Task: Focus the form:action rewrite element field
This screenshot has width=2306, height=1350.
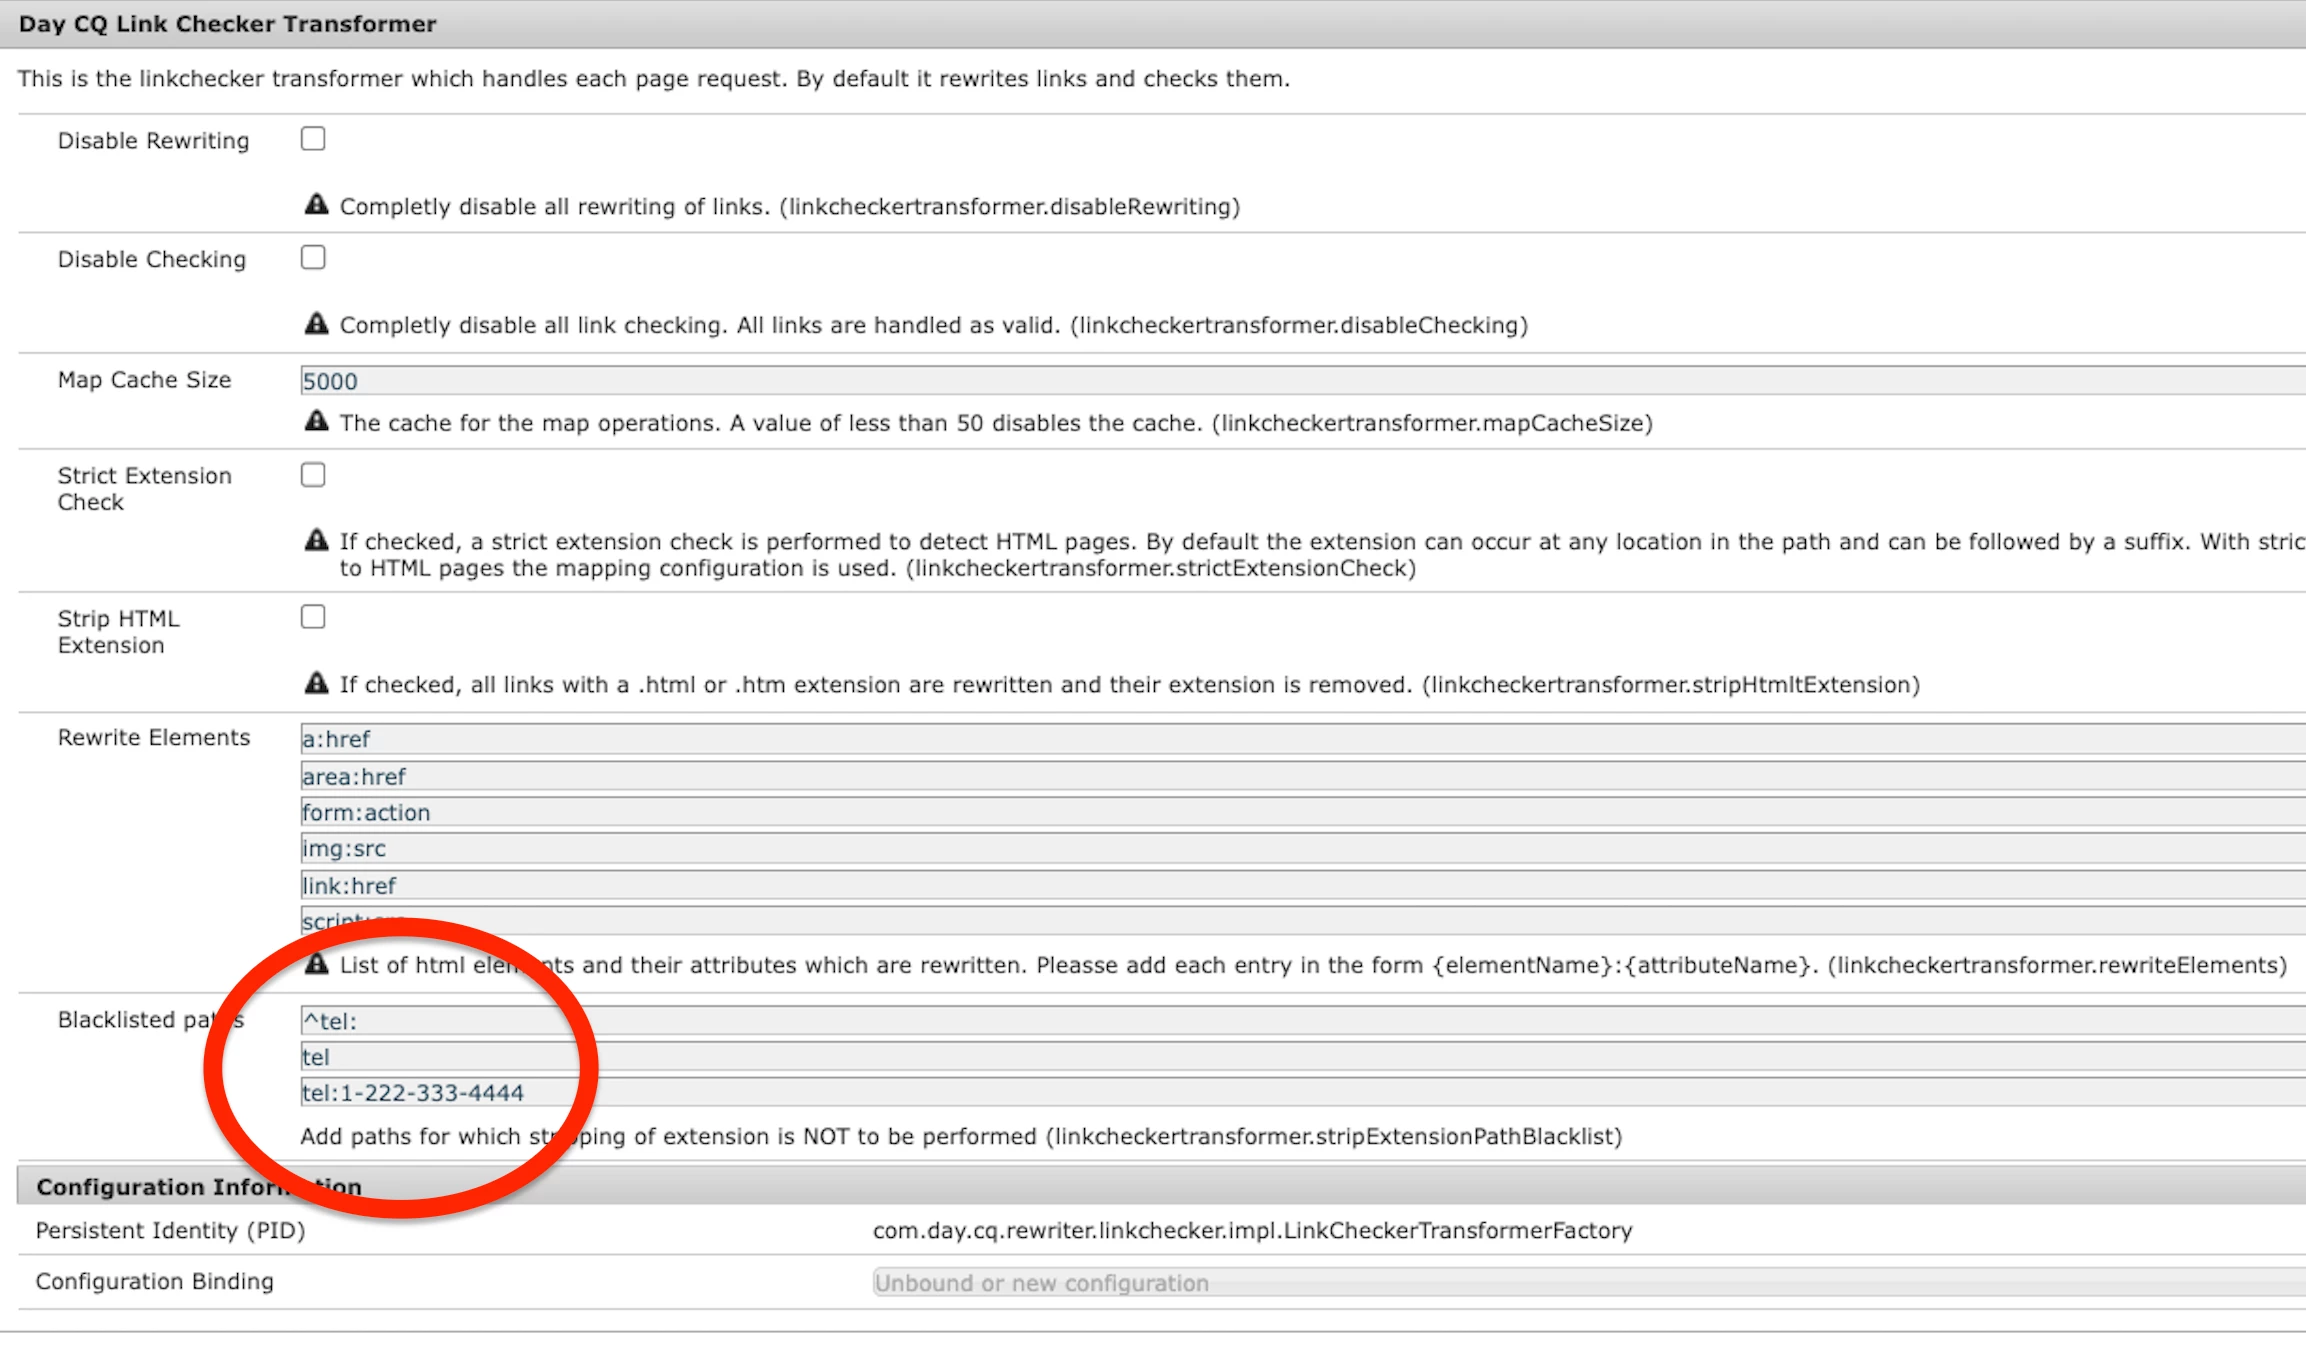Action: click(1300, 812)
